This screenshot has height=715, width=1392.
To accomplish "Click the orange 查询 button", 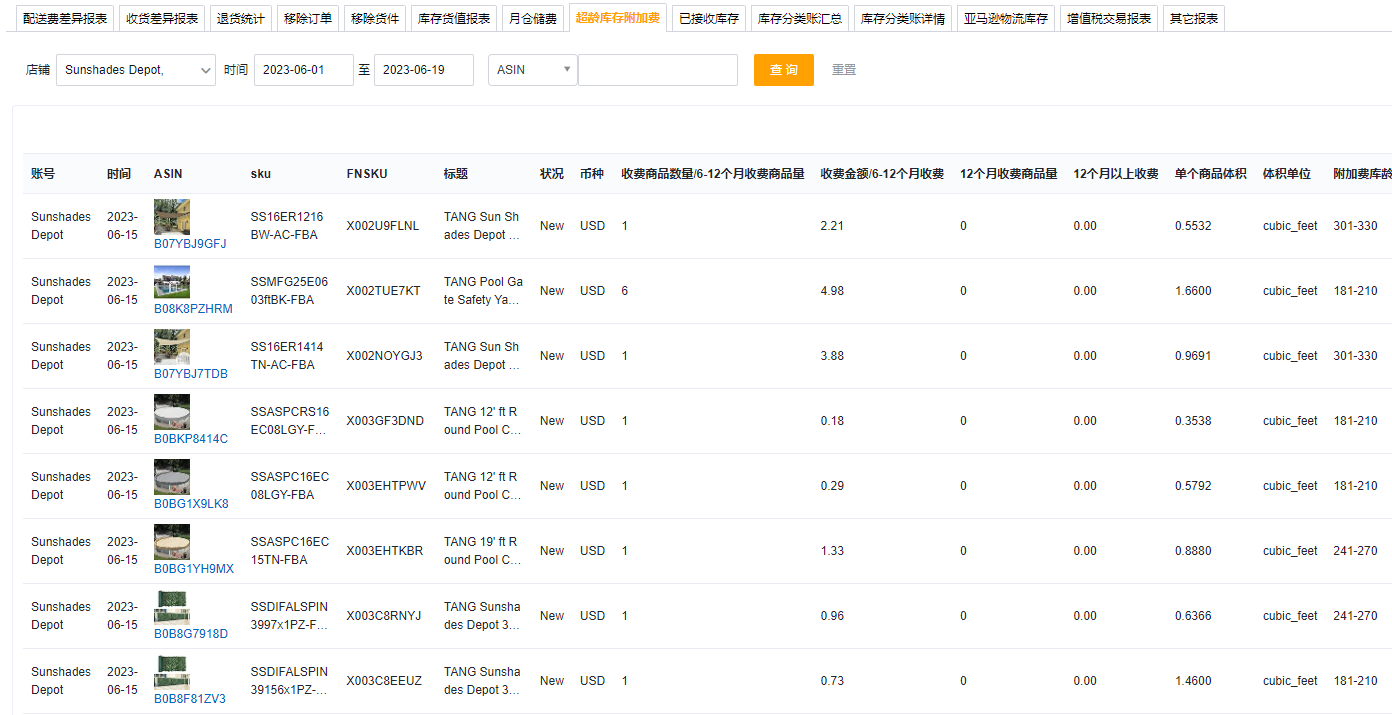I will (783, 70).
